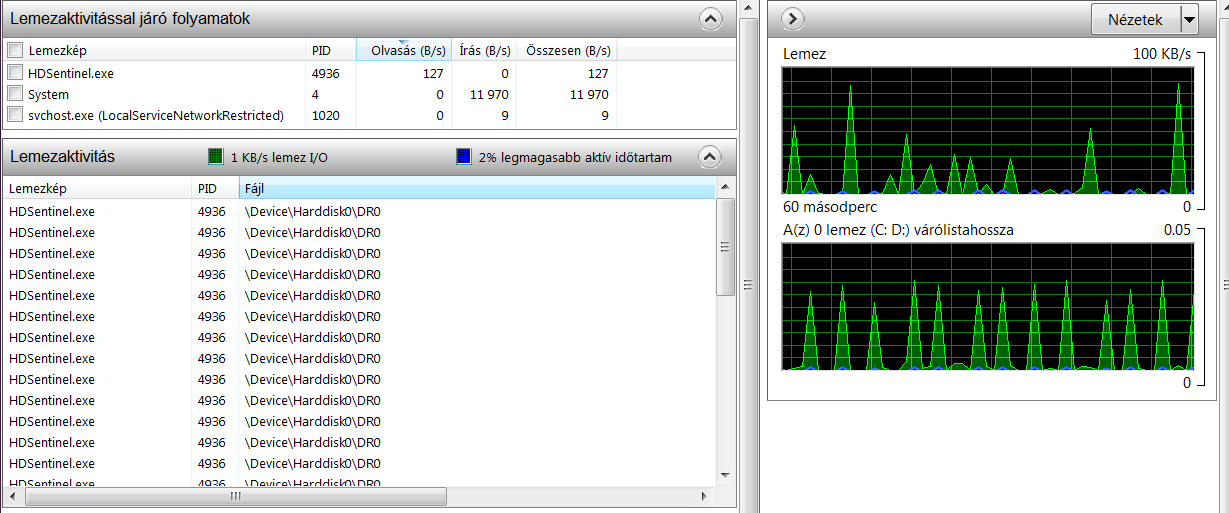1229x513 pixels.
Task: Click the disk queue length (várólistahossza) graph
Action: 988,307
